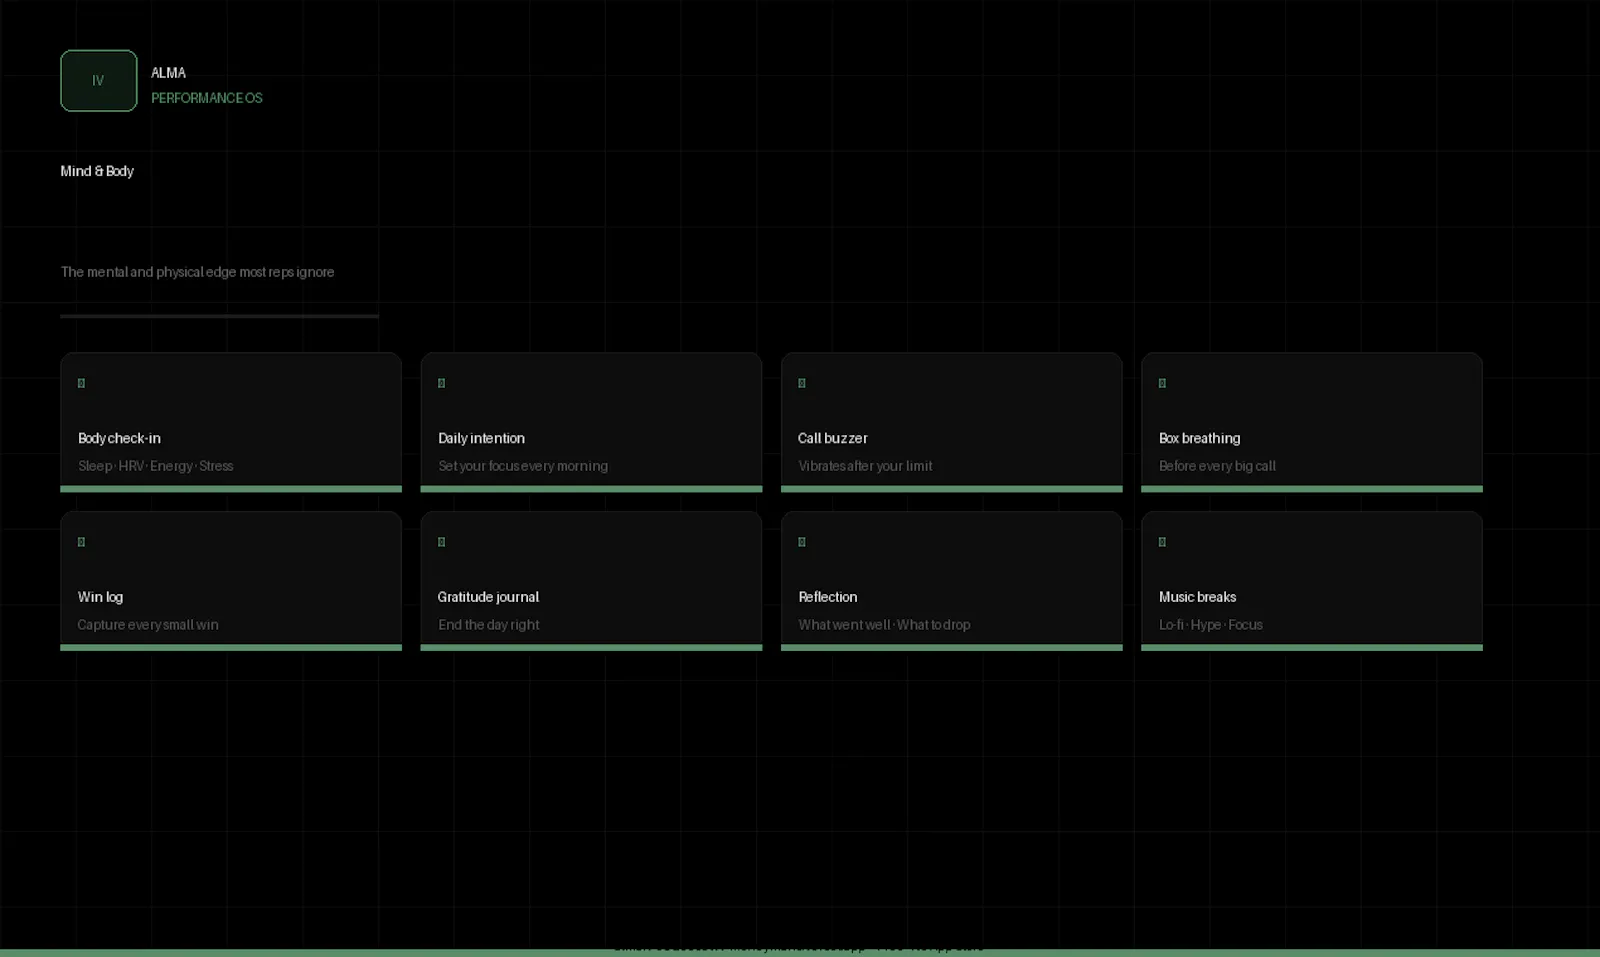
Task: Click the mental and physical edge tagline
Action: [197, 272]
